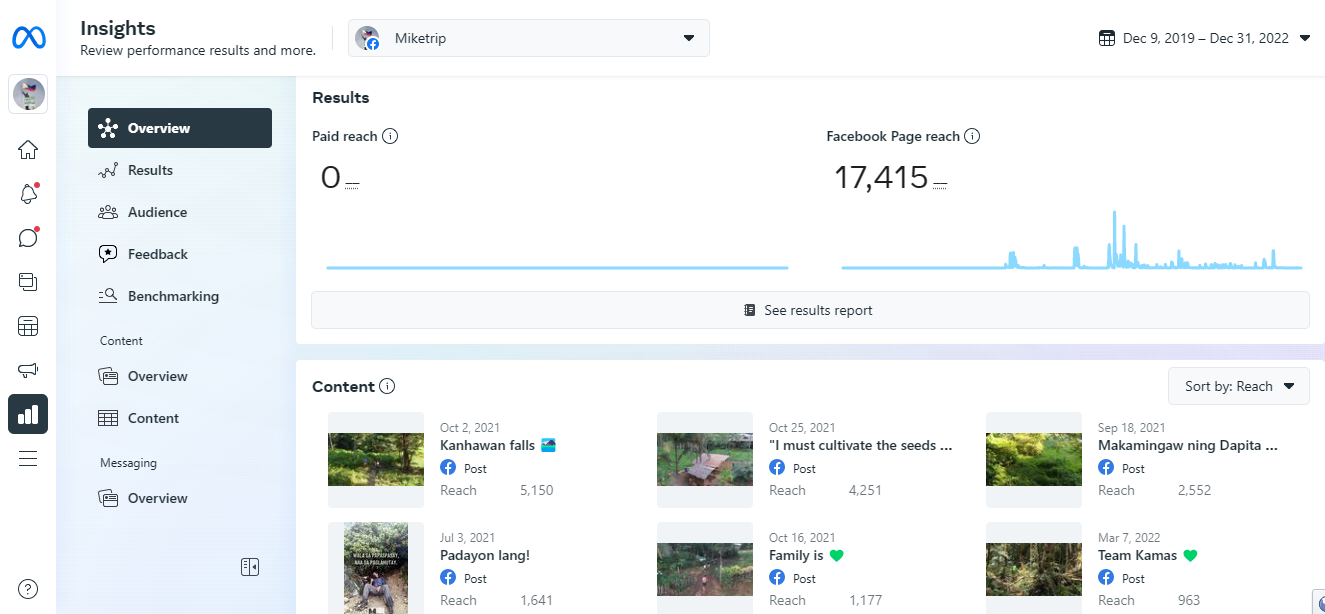Click the Oct 2, 2021 date label

pyautogui.click(x=468, y=428)
